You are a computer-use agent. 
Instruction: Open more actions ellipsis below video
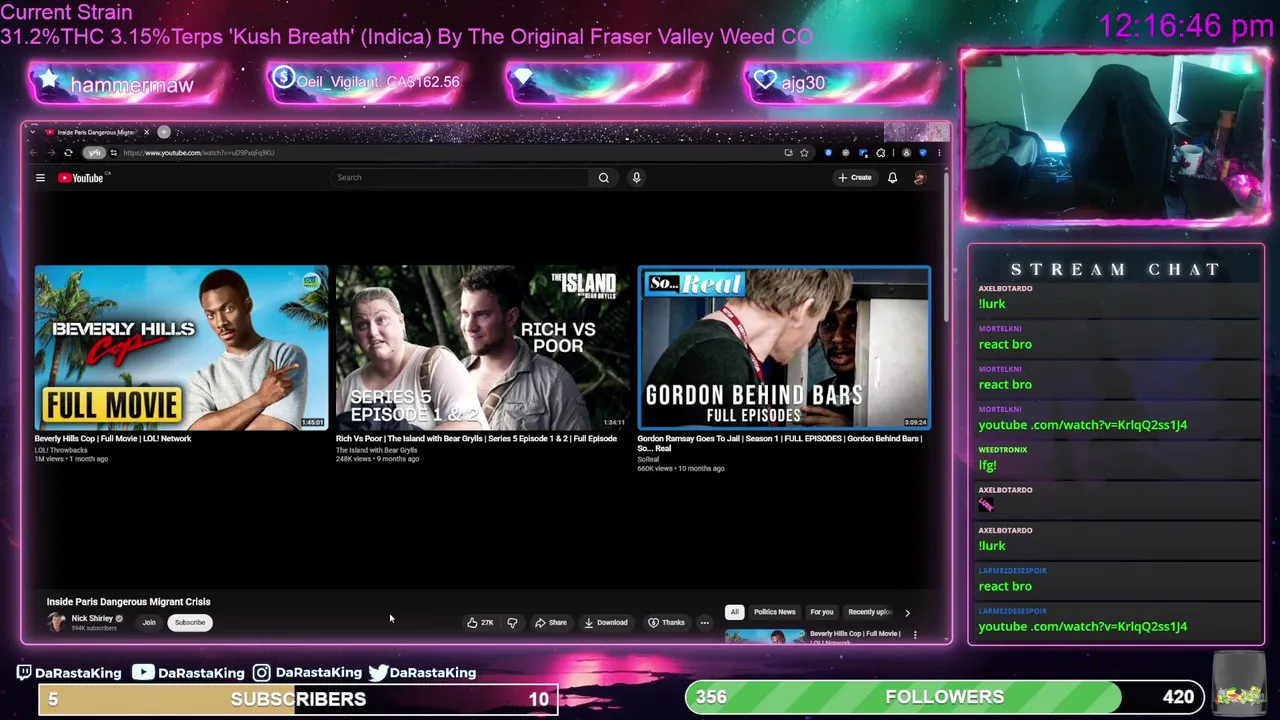click(x=704, y=623)
